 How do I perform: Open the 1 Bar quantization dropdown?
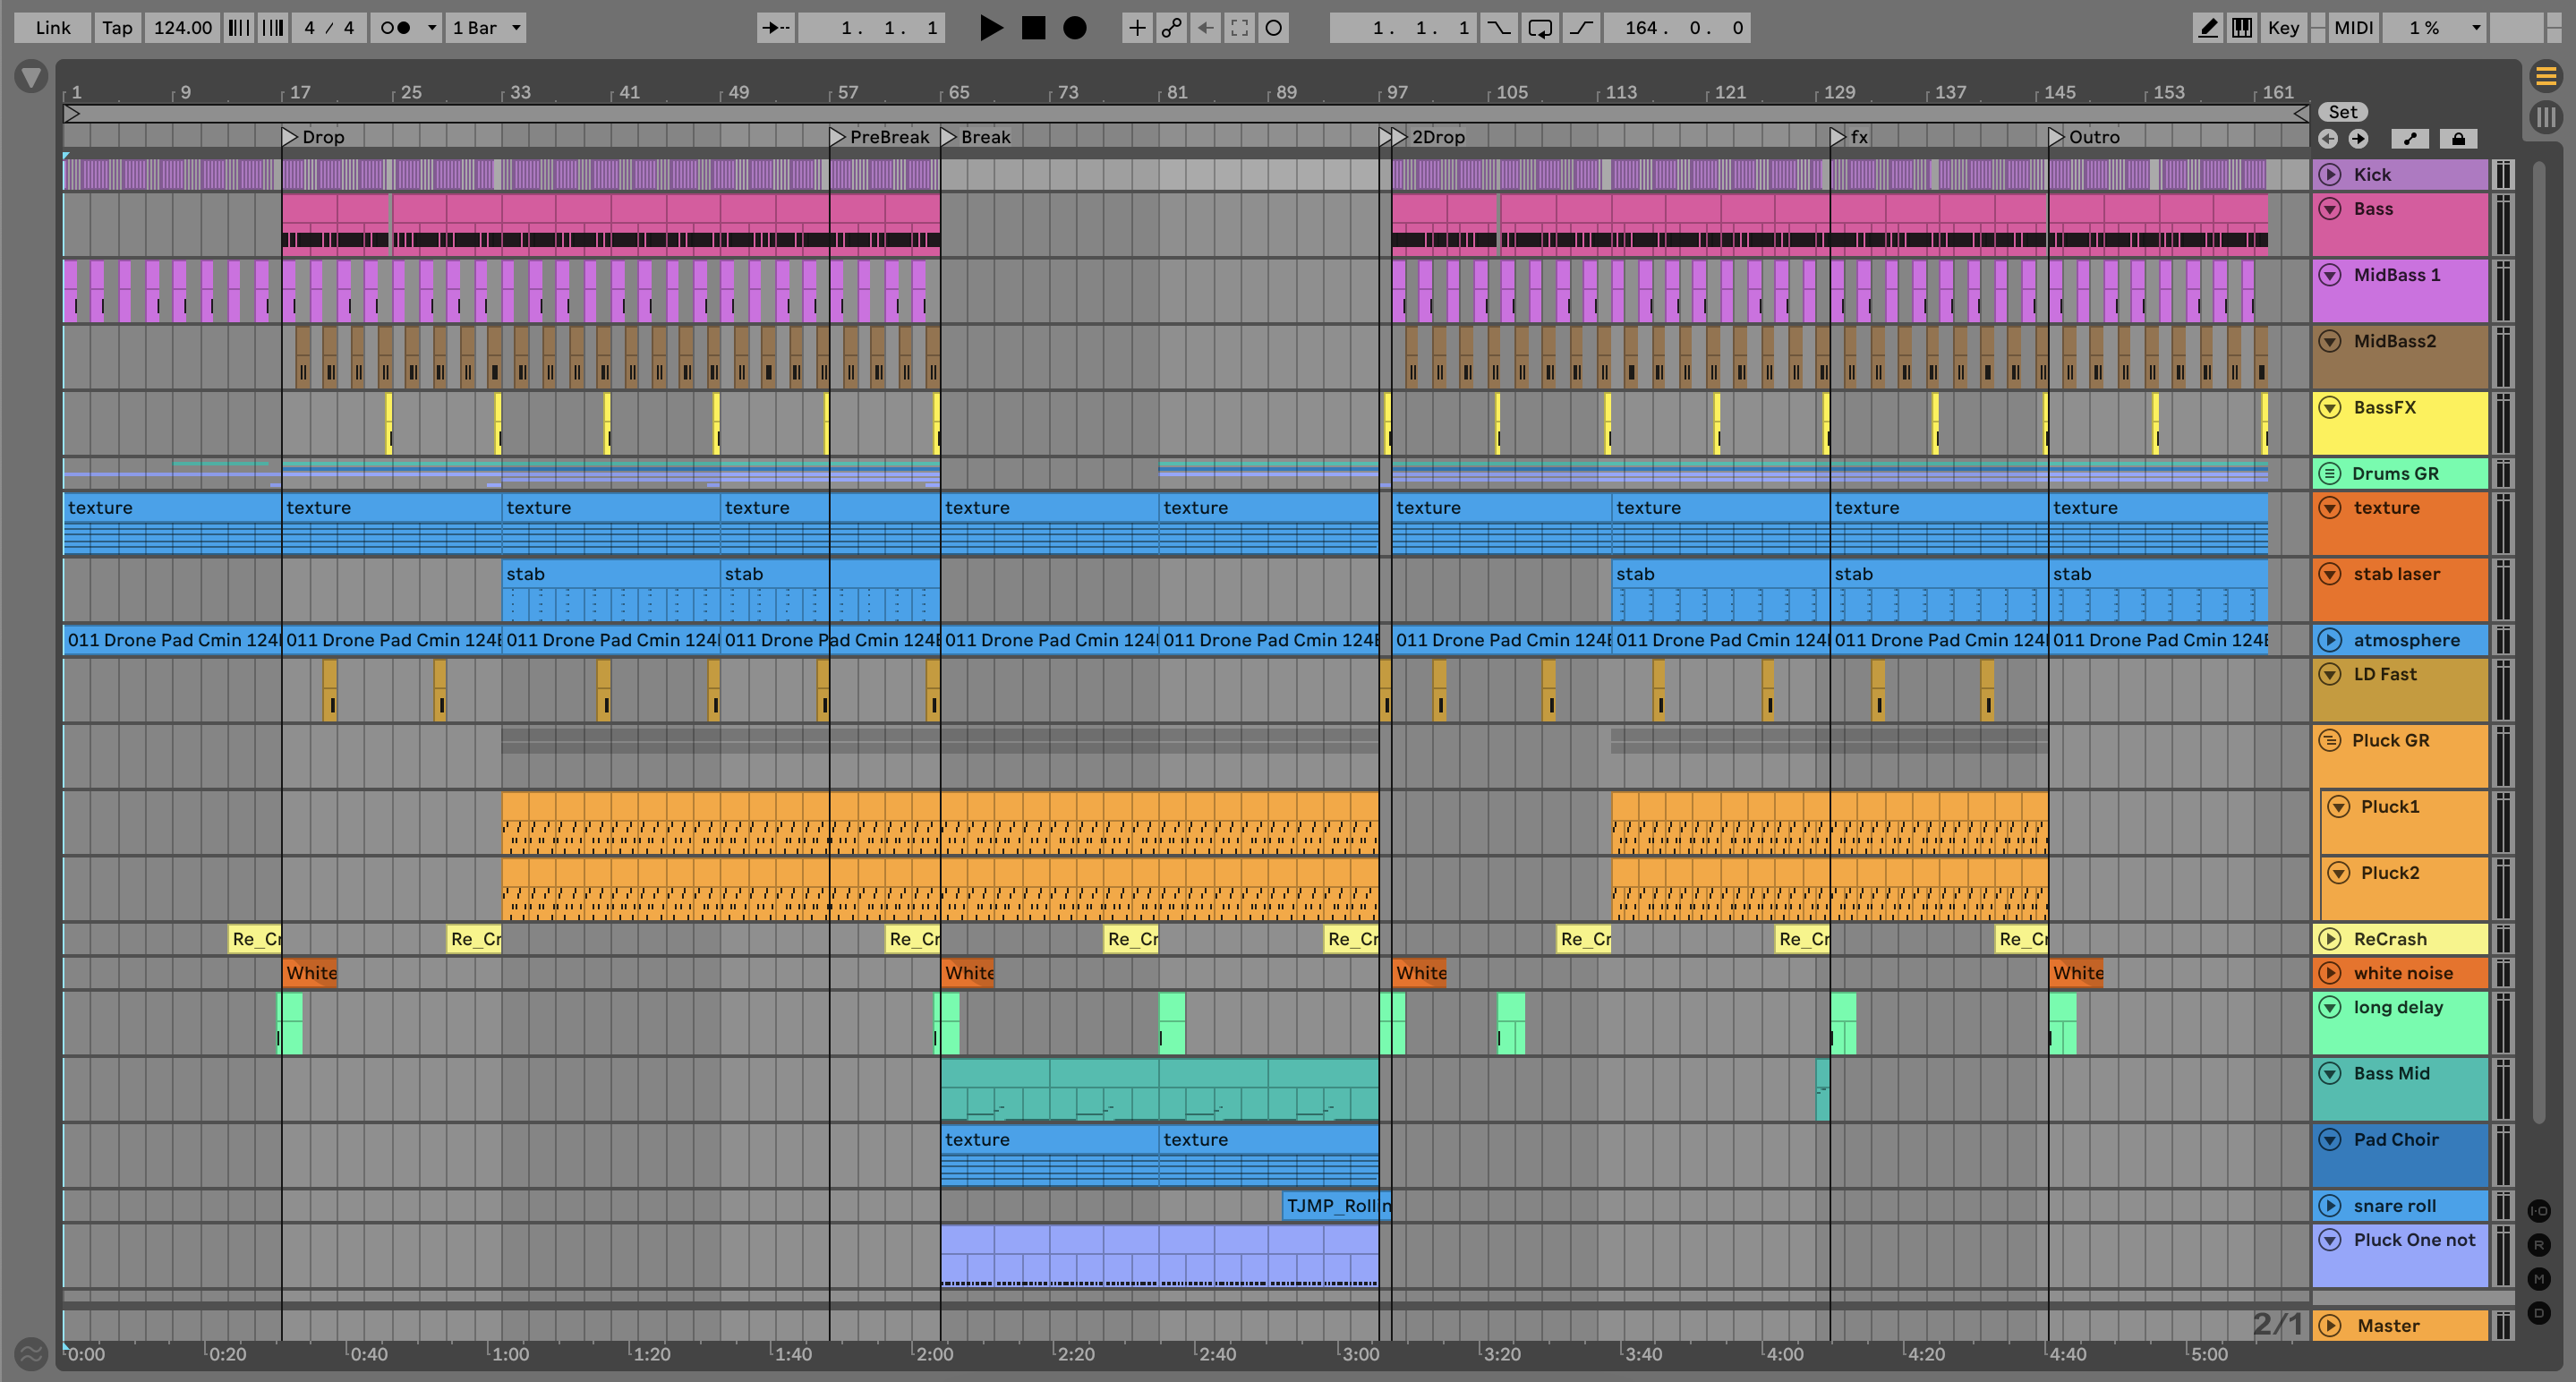[487, 28]
